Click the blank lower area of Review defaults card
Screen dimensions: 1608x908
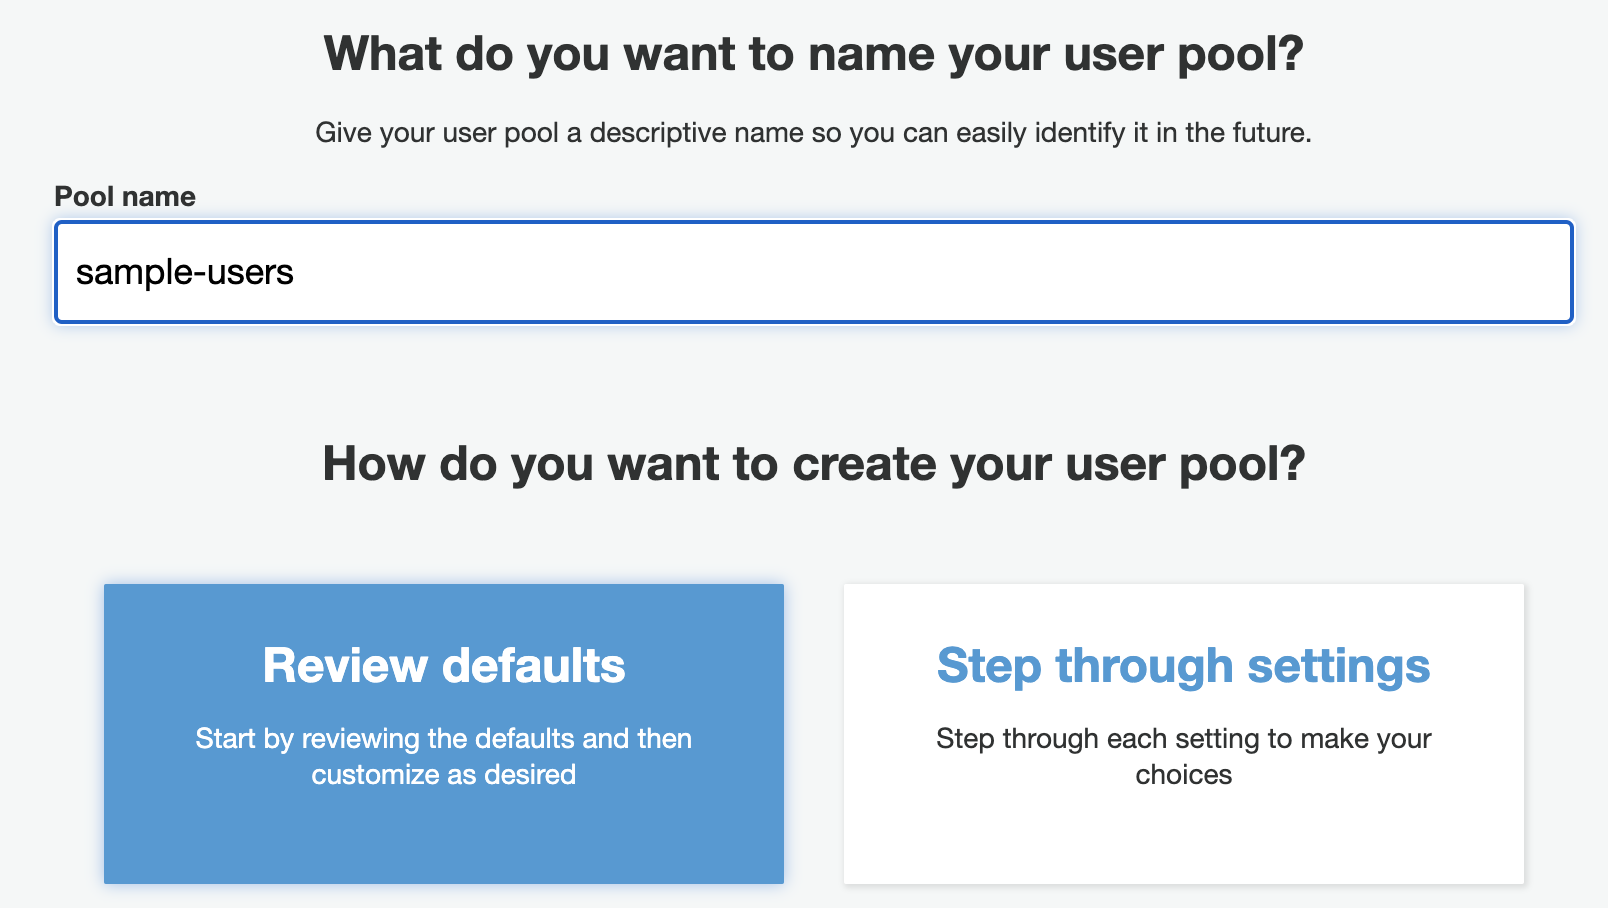[444, 840]
